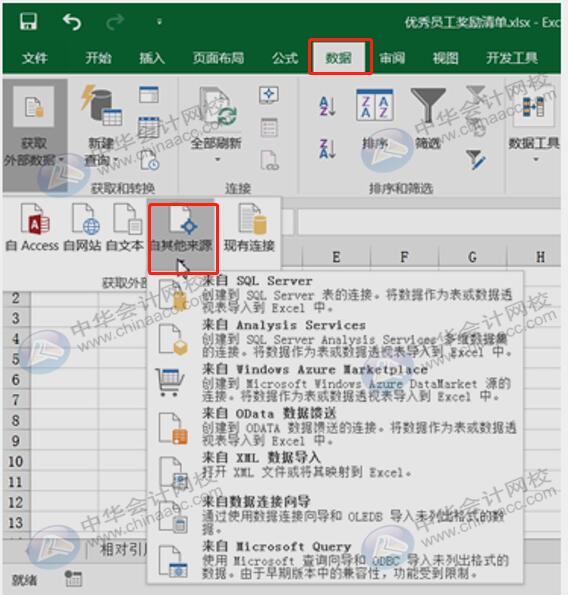568x595 pixels.
Task: Click the Recent Sources icon
Action: tap(148, 160)
